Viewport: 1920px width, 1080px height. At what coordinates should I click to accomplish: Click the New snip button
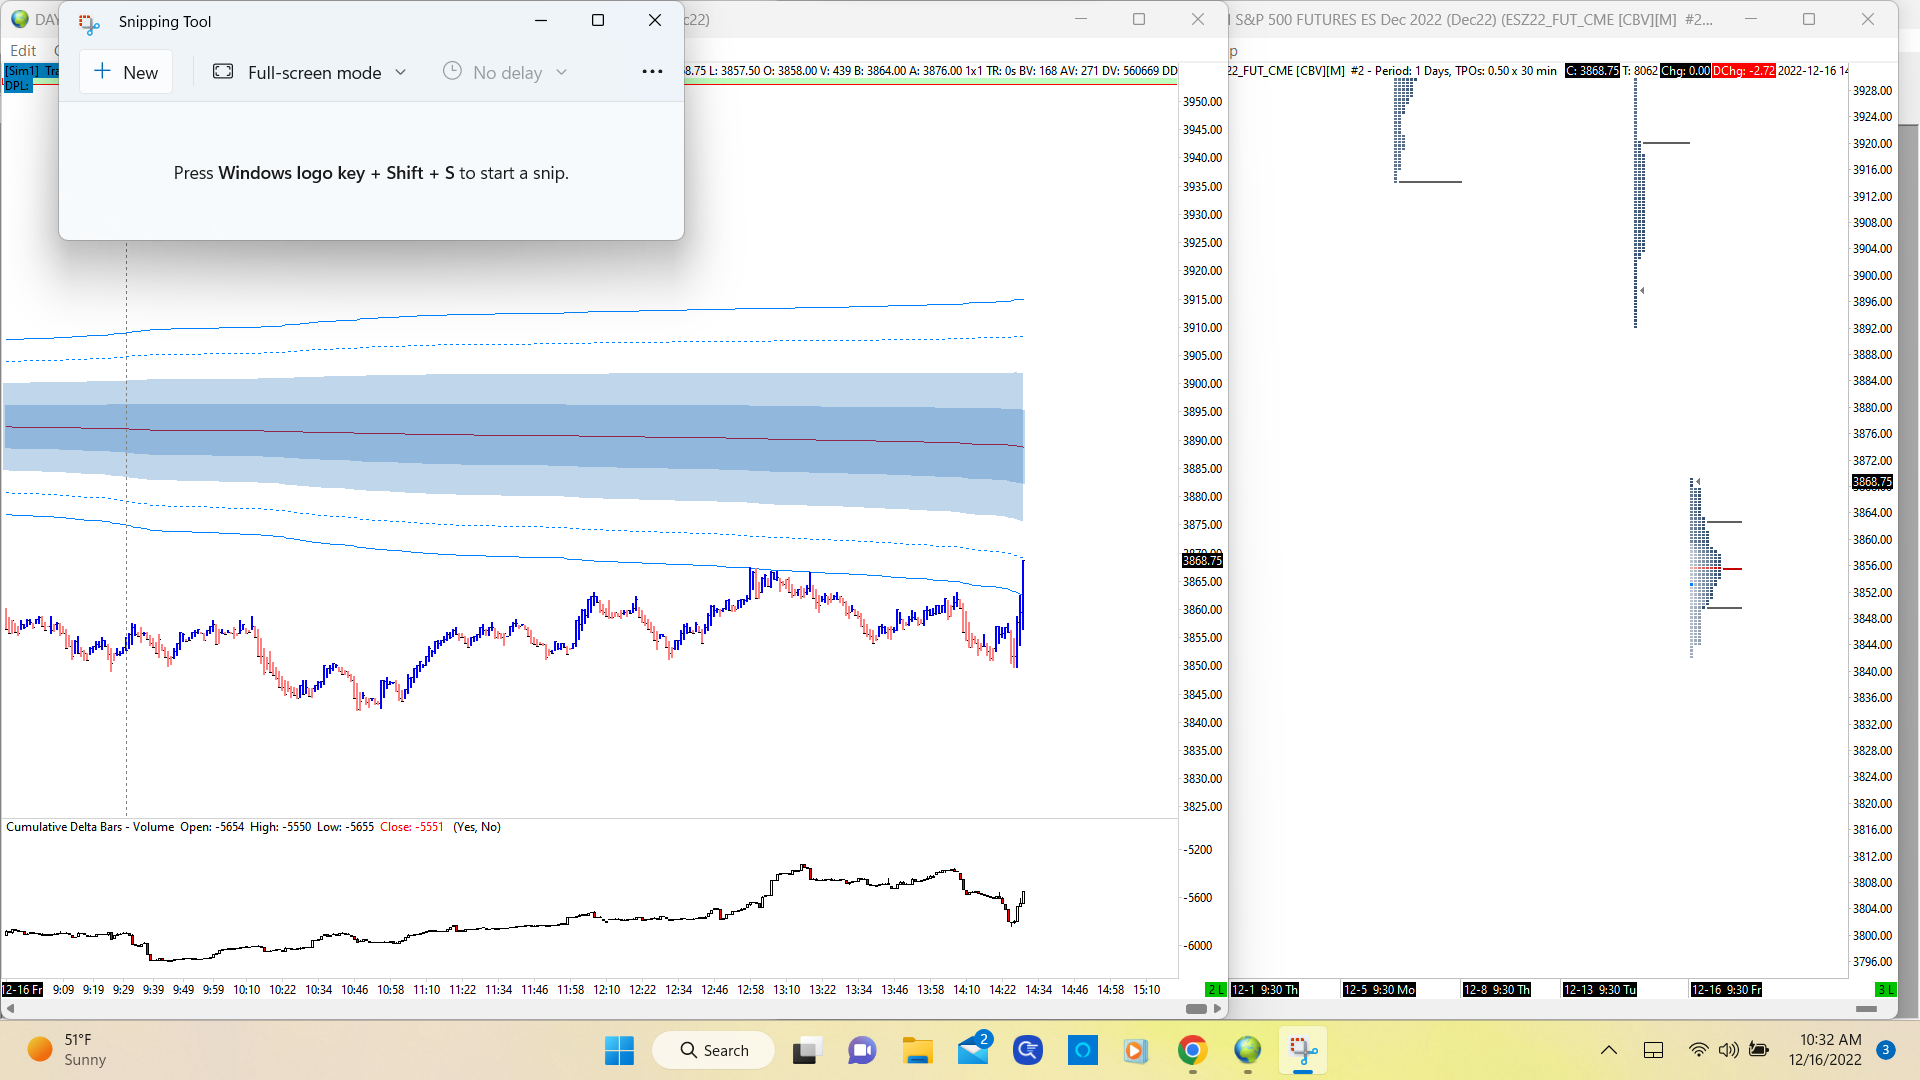coord(126,72)
